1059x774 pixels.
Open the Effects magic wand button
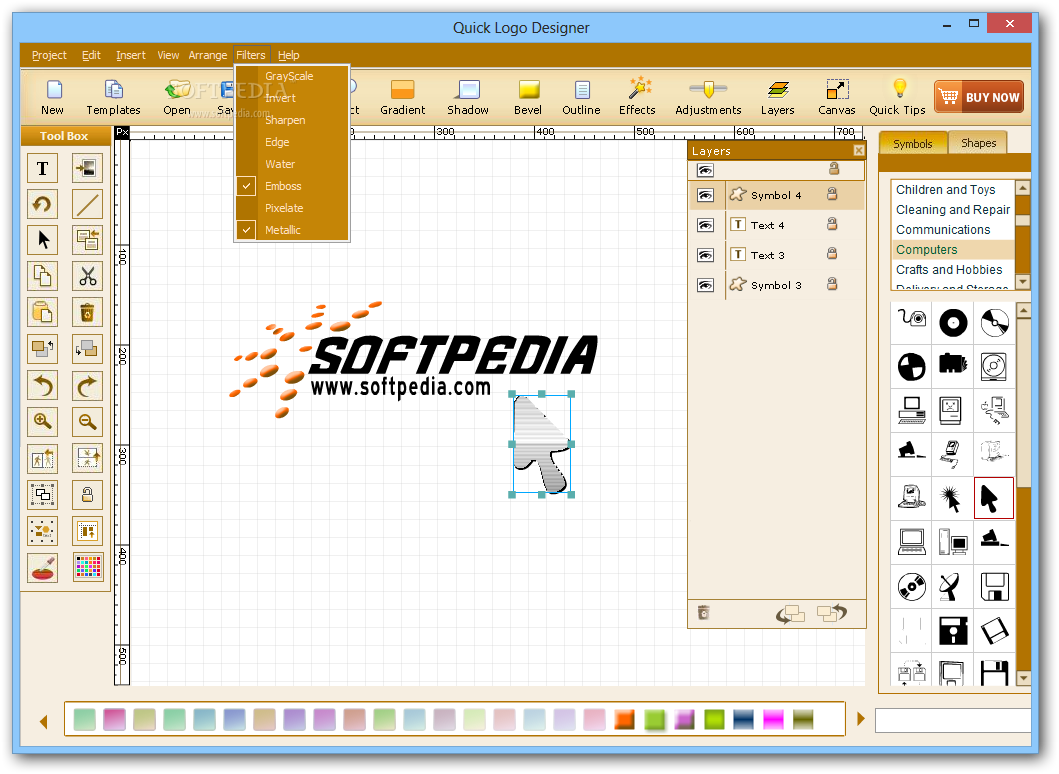pyautogui.click(x=638, y=97)
